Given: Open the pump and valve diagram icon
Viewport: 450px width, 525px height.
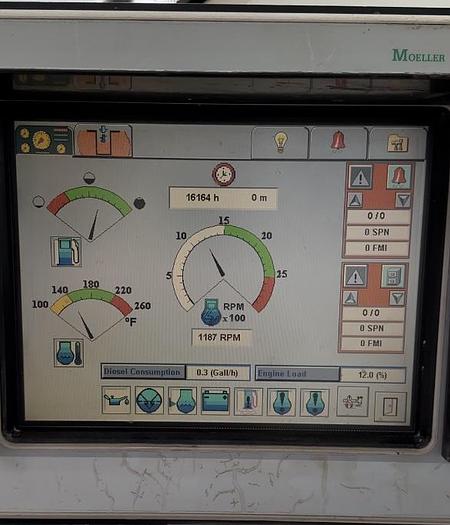Looking at the screenshot, I should [x=353, y=402].
